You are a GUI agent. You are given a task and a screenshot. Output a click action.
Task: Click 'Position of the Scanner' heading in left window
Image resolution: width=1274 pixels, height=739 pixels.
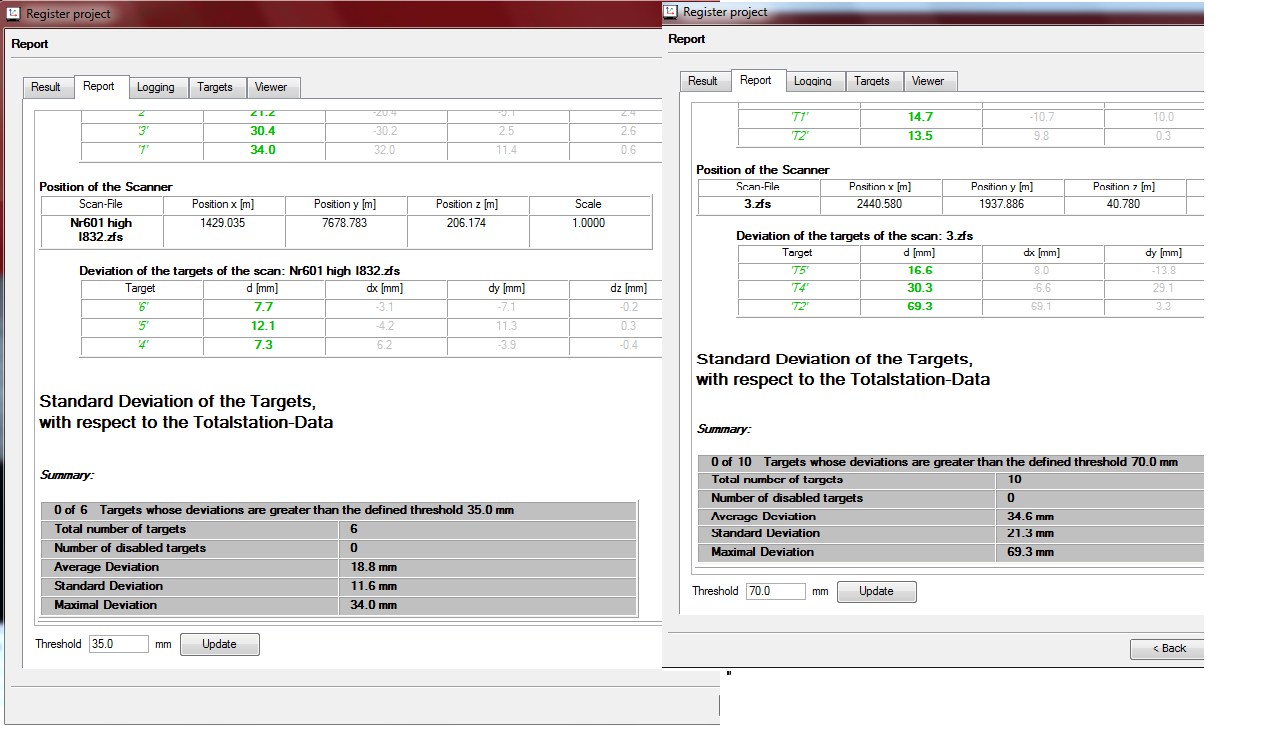tap(106, 187)
